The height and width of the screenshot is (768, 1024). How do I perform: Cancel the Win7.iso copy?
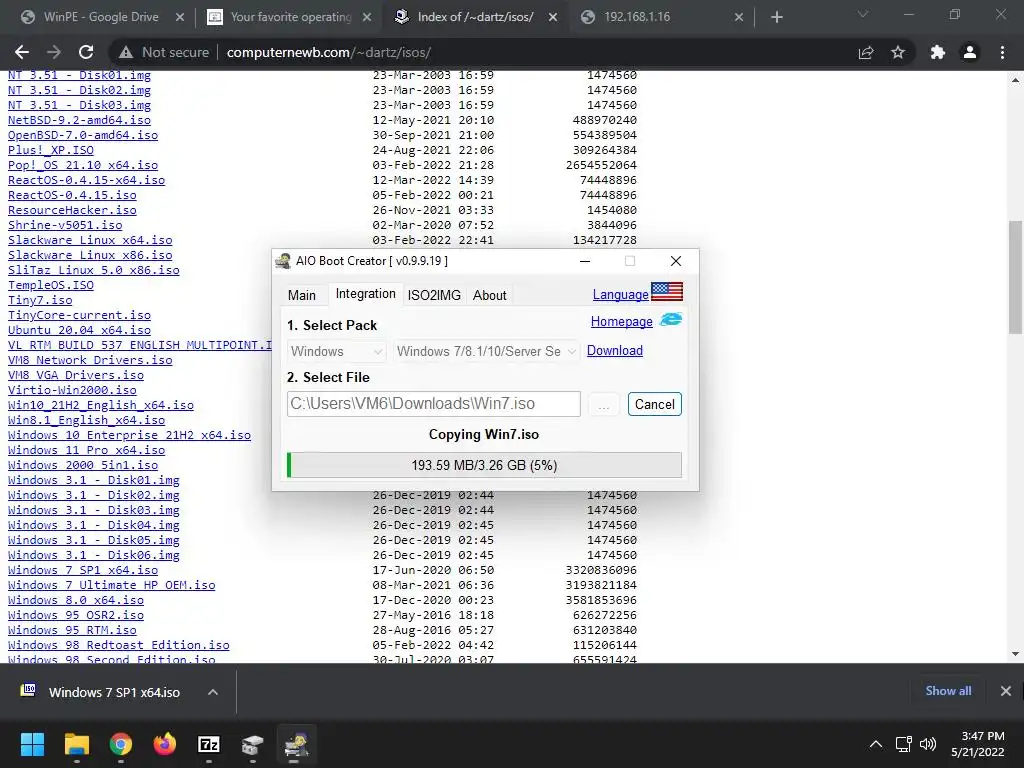(x=654, y=404)
